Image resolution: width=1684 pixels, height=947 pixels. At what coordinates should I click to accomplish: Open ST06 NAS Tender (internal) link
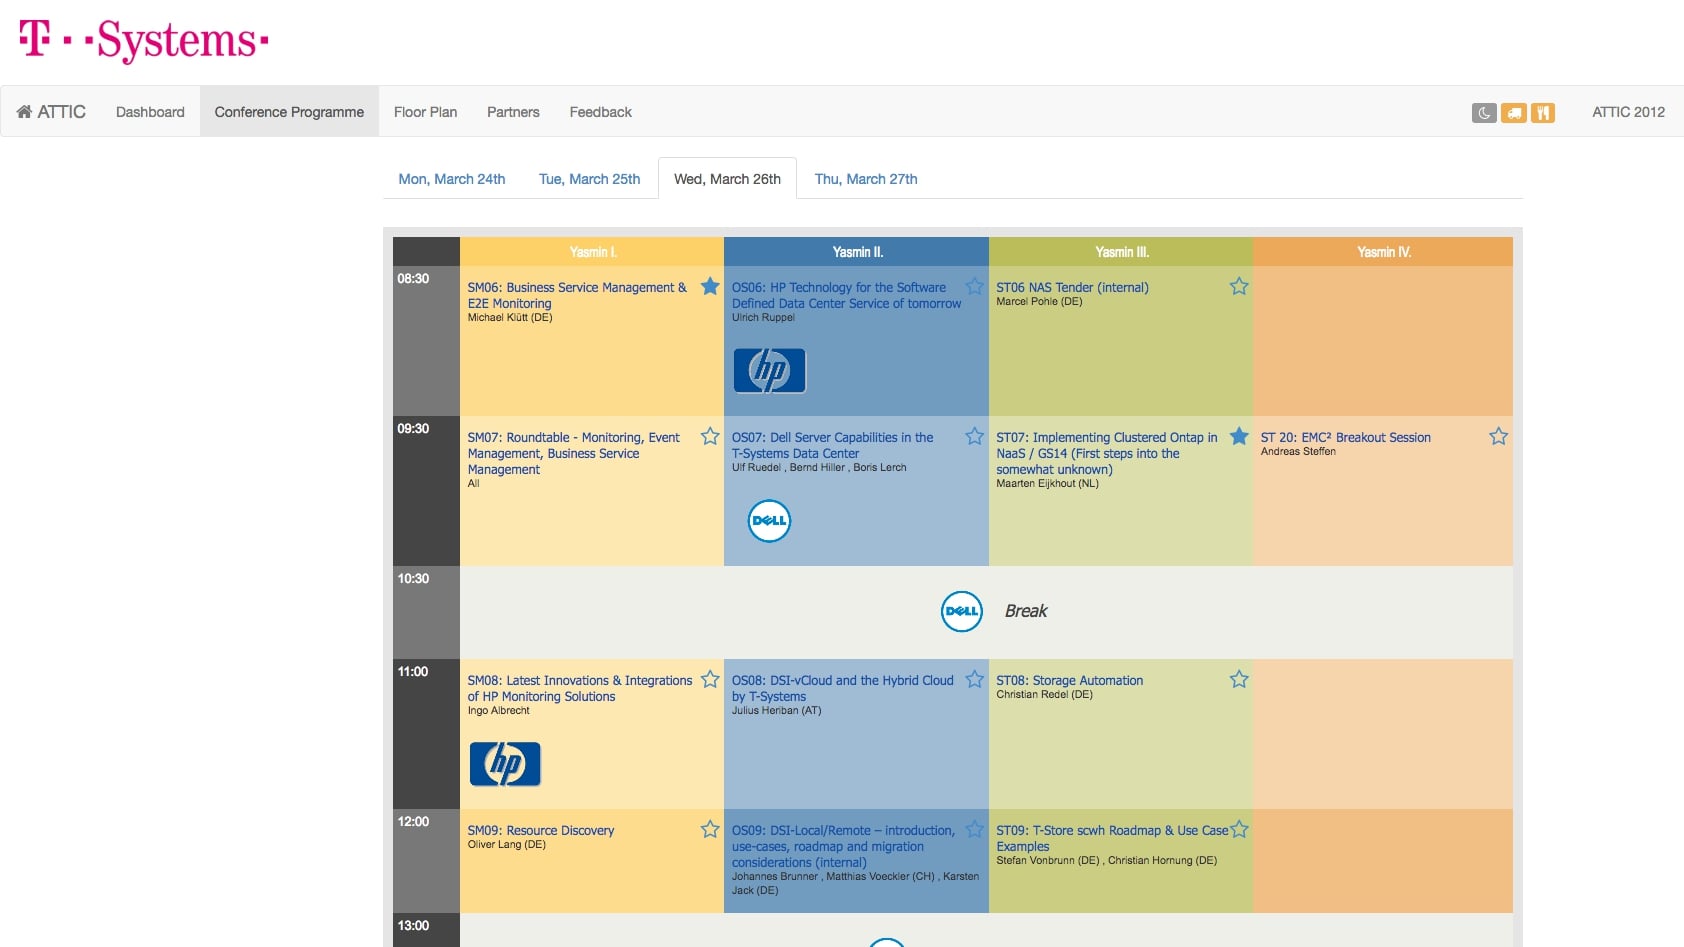coord(1072,287)
